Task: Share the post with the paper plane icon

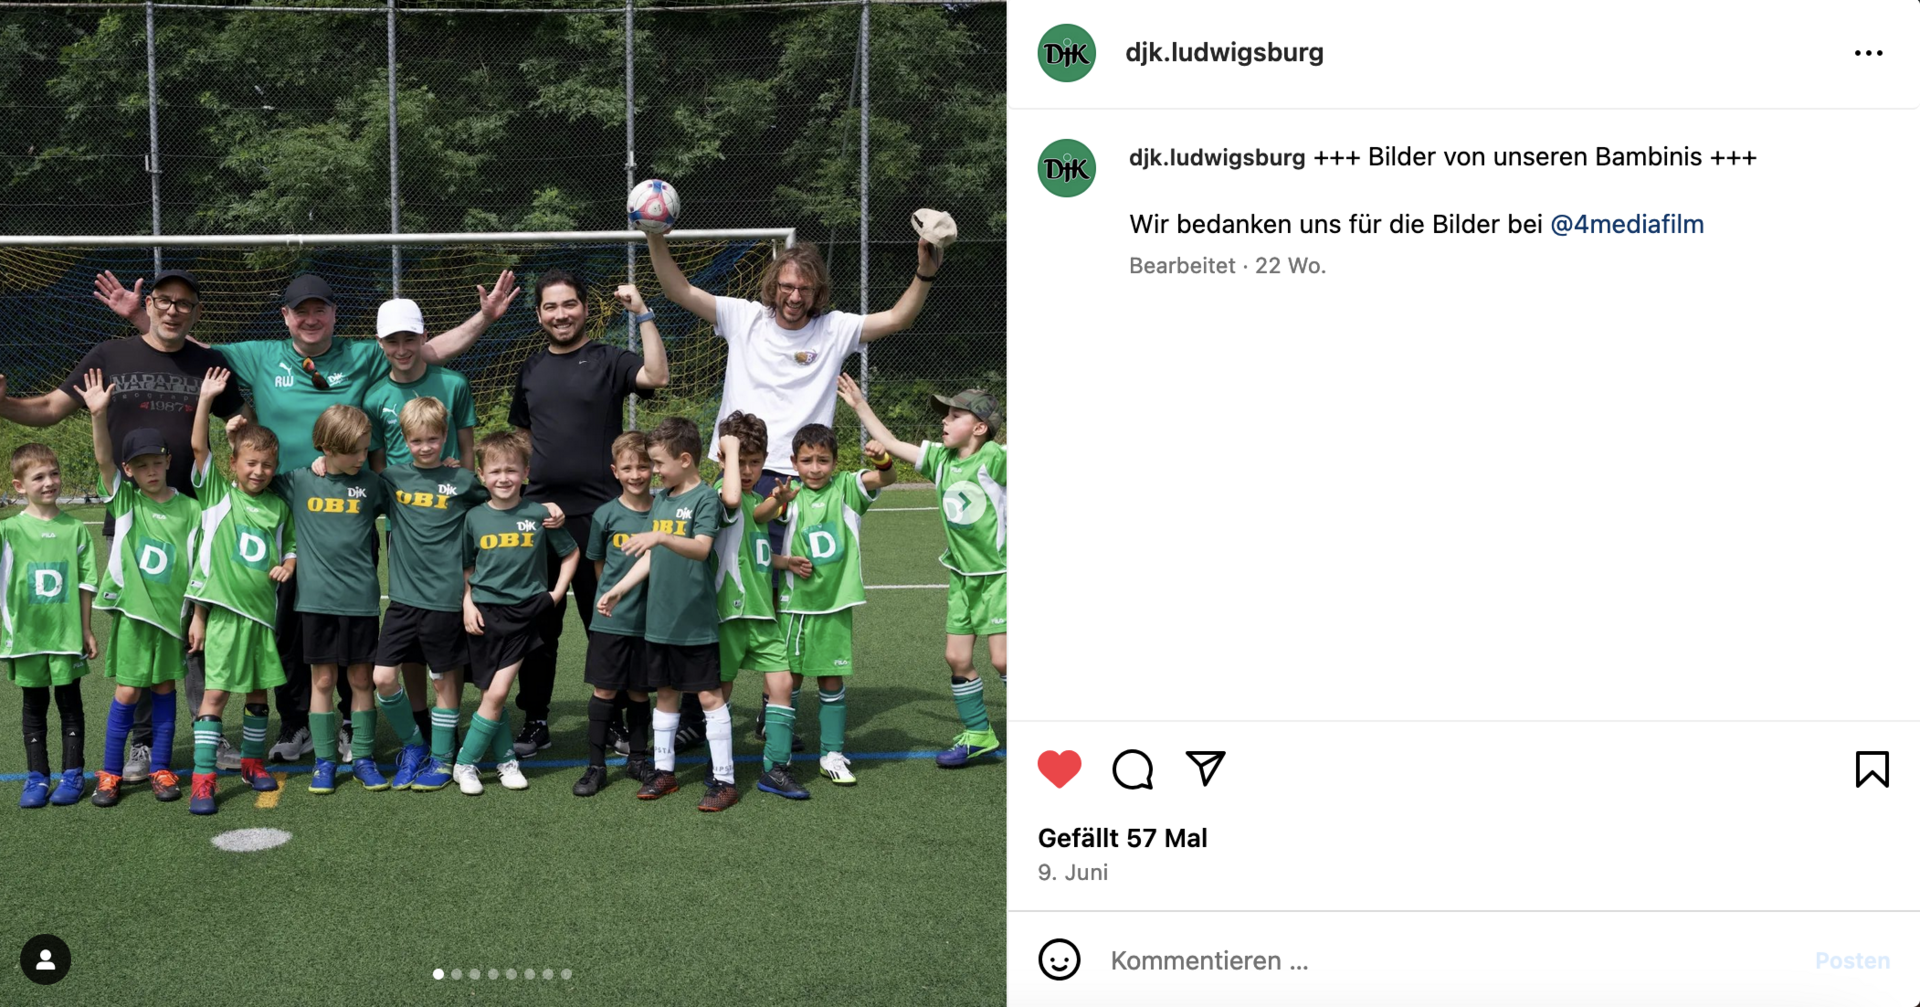Action: [1205, 768]
